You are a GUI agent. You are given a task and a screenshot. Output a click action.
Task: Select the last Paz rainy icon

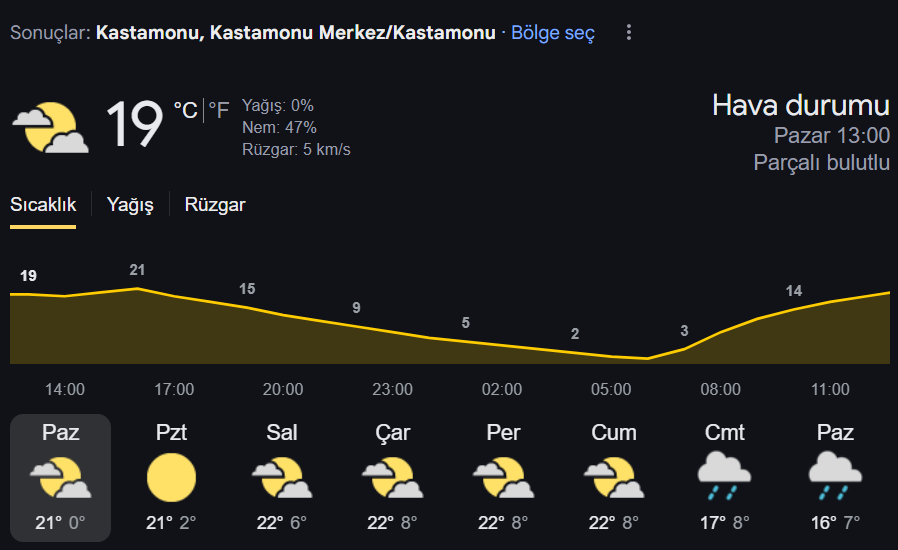point(835,476)
